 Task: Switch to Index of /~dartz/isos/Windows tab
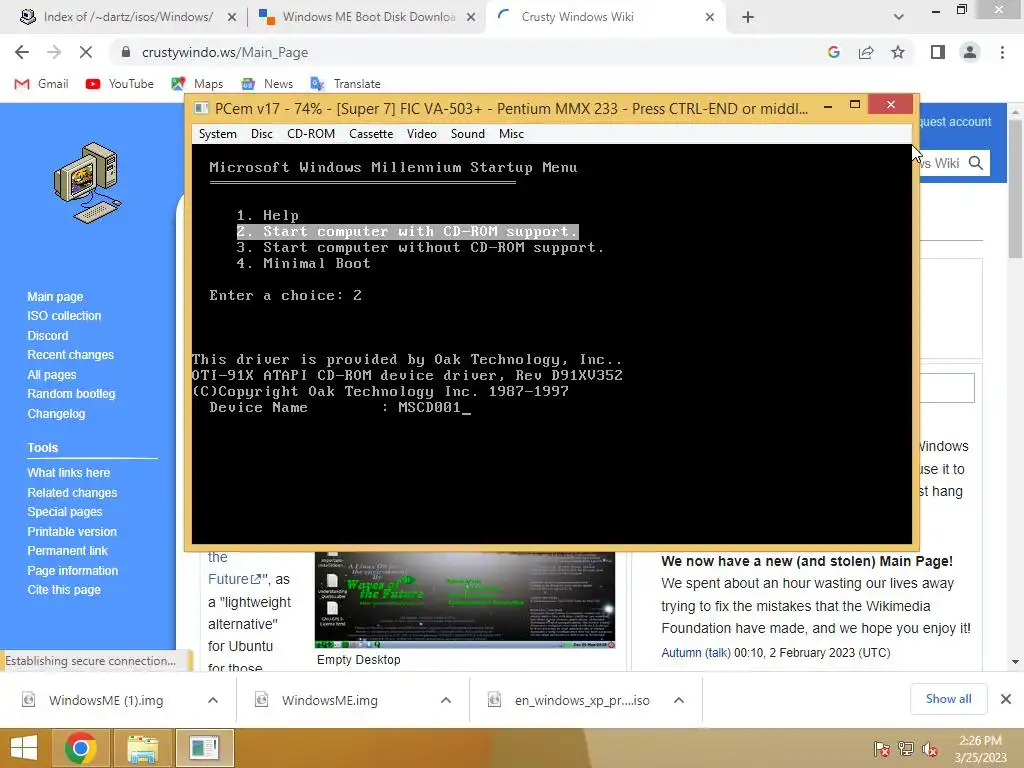pyautogui.click(x=128, y=17)
